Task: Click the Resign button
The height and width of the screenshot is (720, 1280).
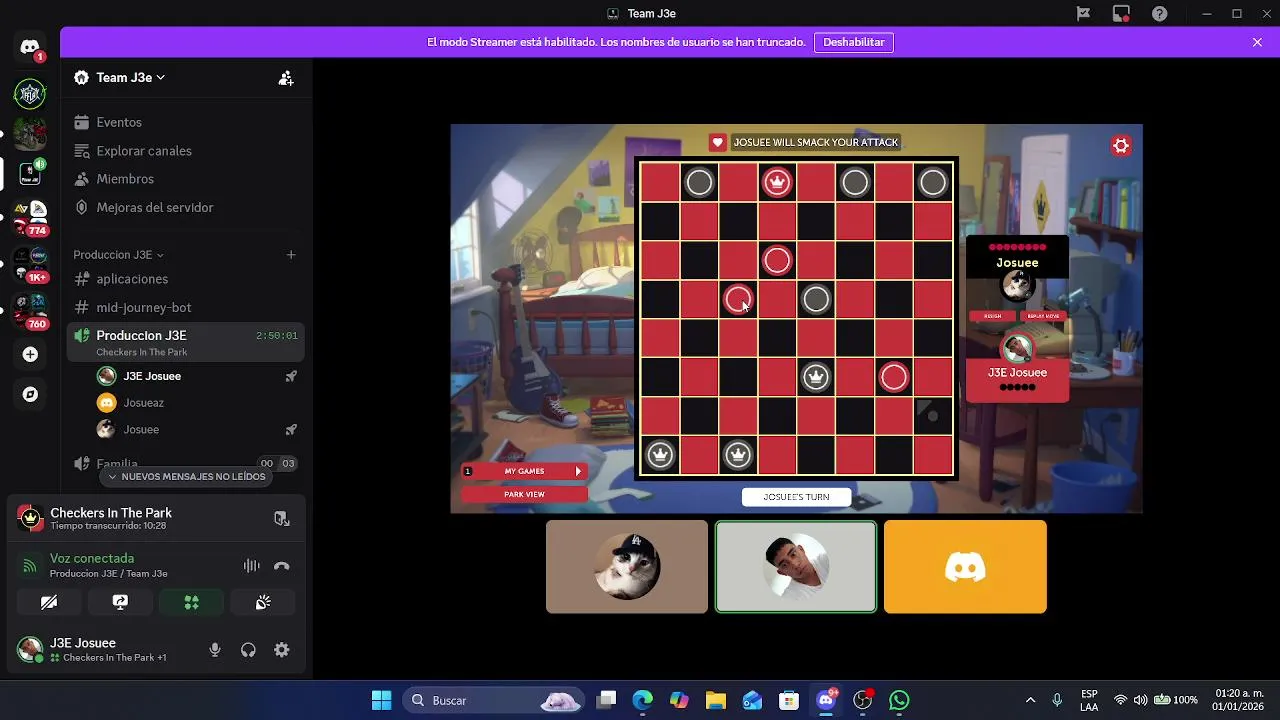Action: pyautogui.click(x=992, y=316)
